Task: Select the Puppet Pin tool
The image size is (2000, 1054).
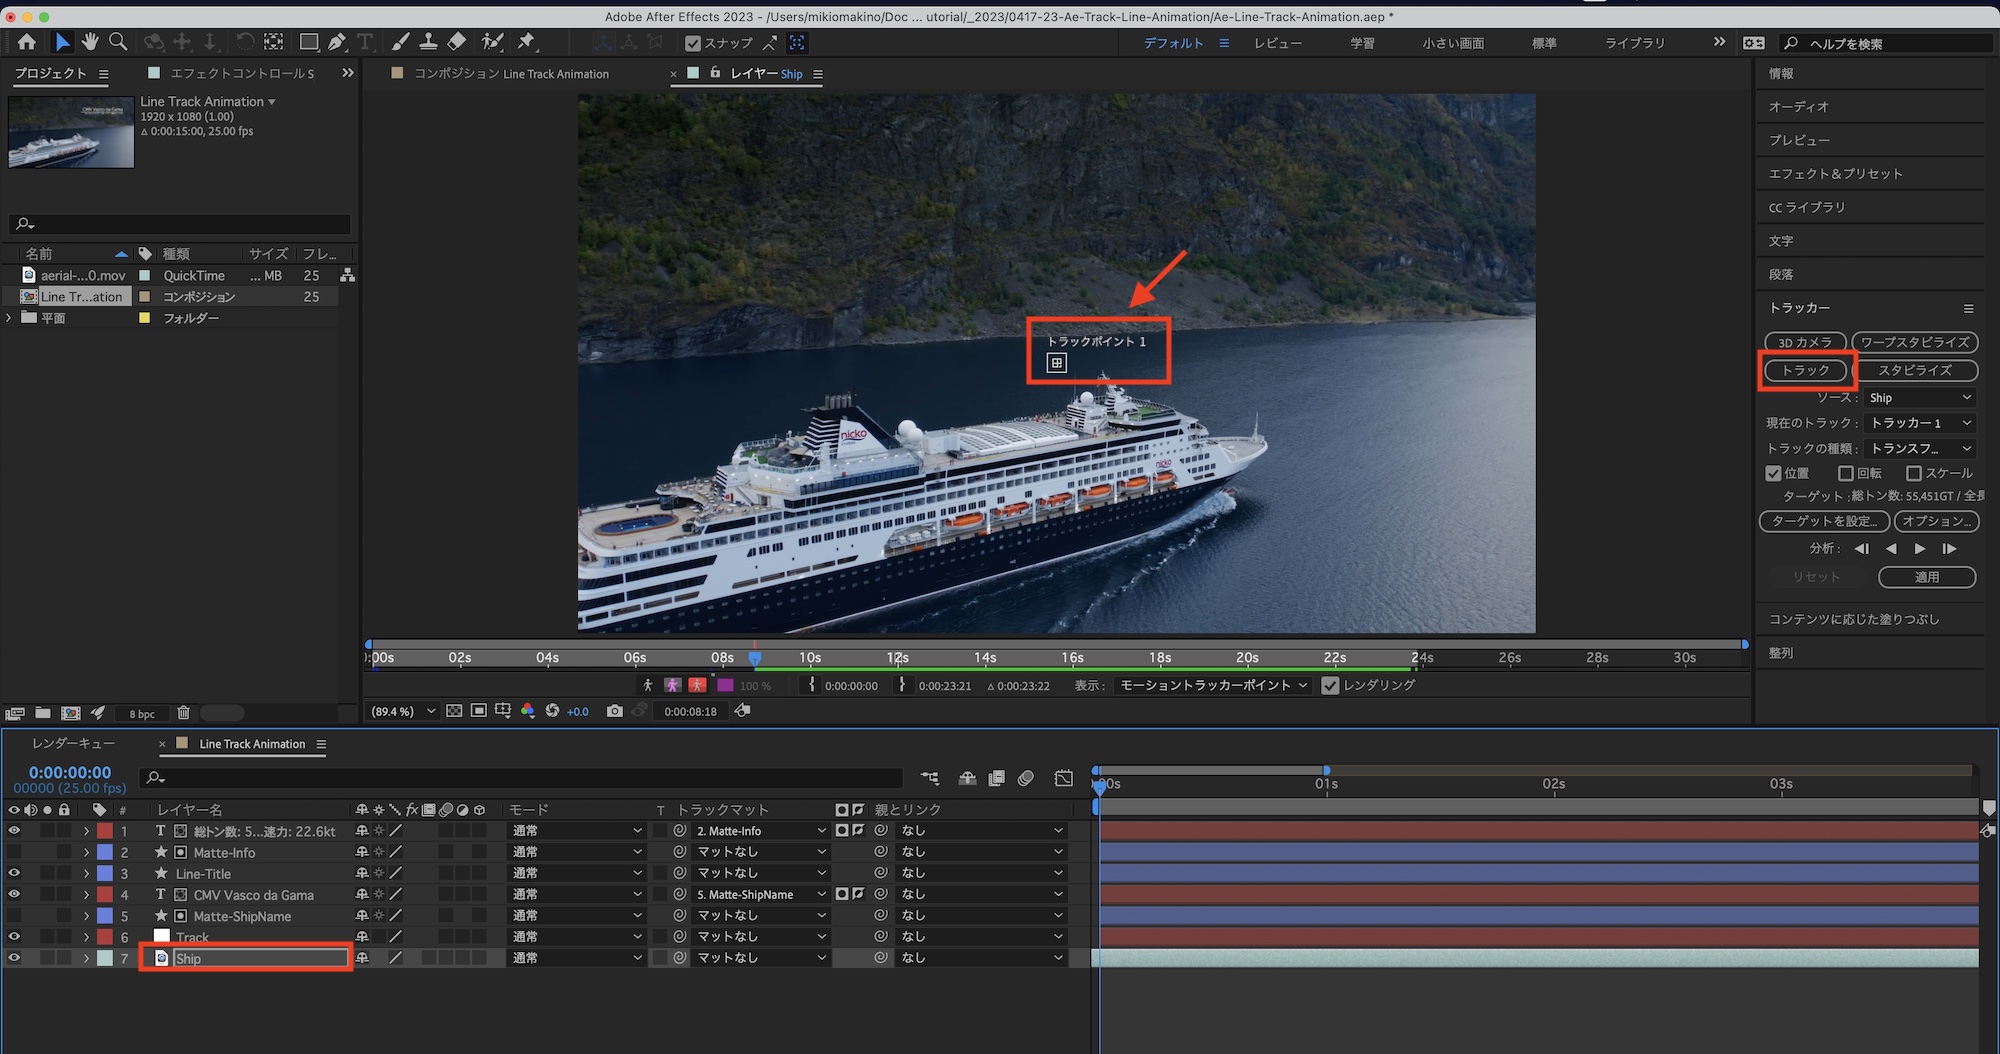Action: [x=526, y=42]
